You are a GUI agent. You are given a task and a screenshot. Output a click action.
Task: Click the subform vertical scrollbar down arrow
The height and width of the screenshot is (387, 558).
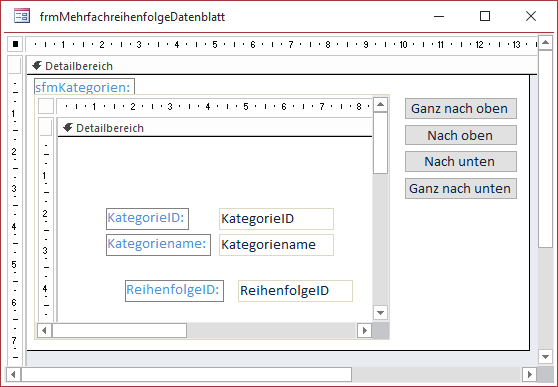tap(380, 313)
